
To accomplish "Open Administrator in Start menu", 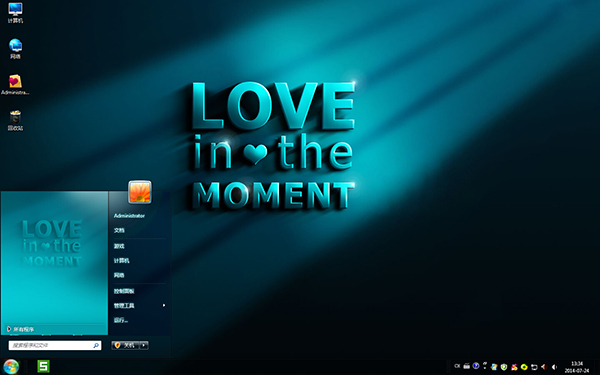I will (129, 216).
